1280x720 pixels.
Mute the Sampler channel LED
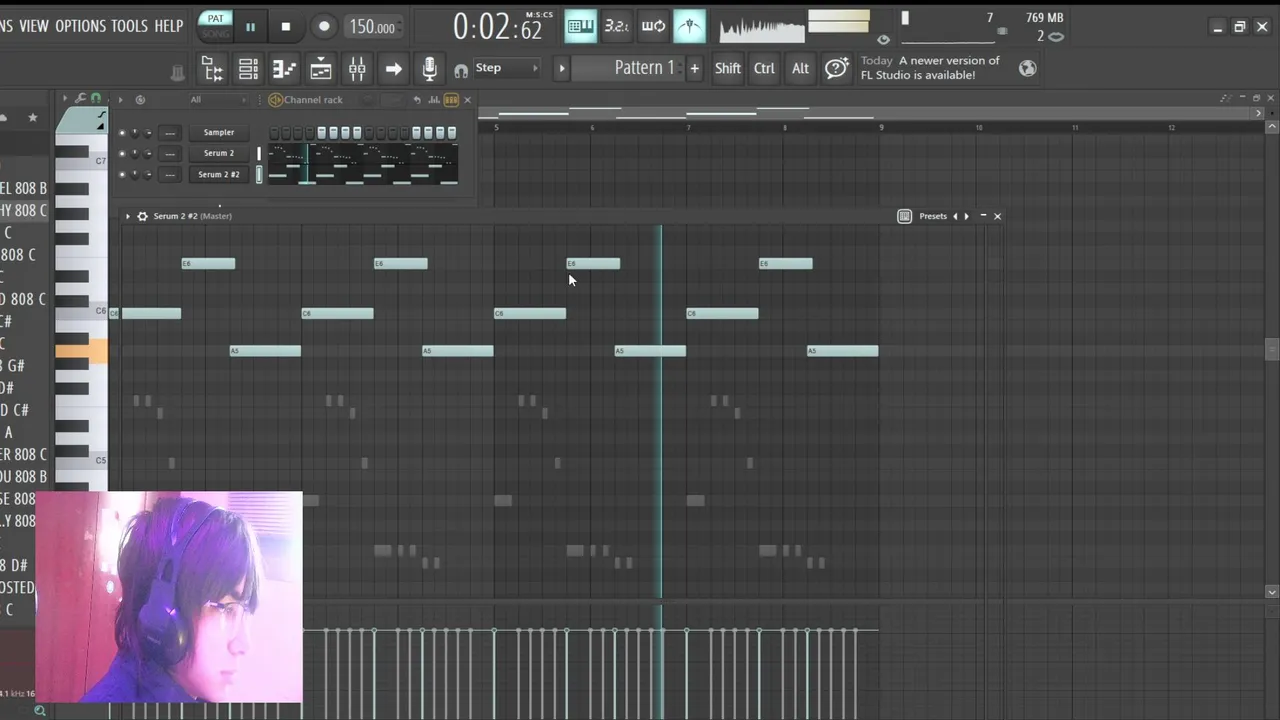pos(122,133)
